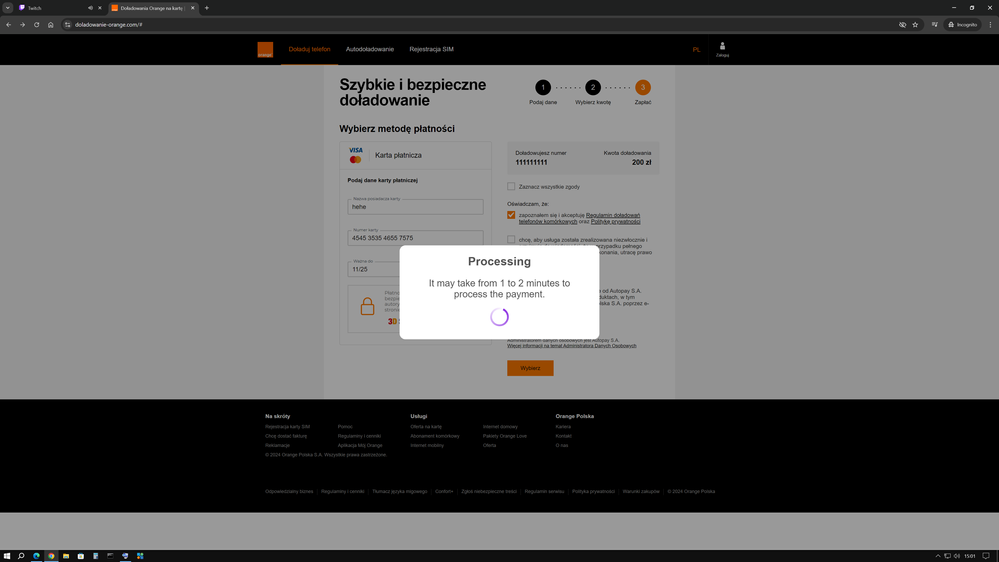The image size is (999, 562).
Task: Open the Regulamin doładowań telefonów komórkowych link
Action: click(579, 219)
